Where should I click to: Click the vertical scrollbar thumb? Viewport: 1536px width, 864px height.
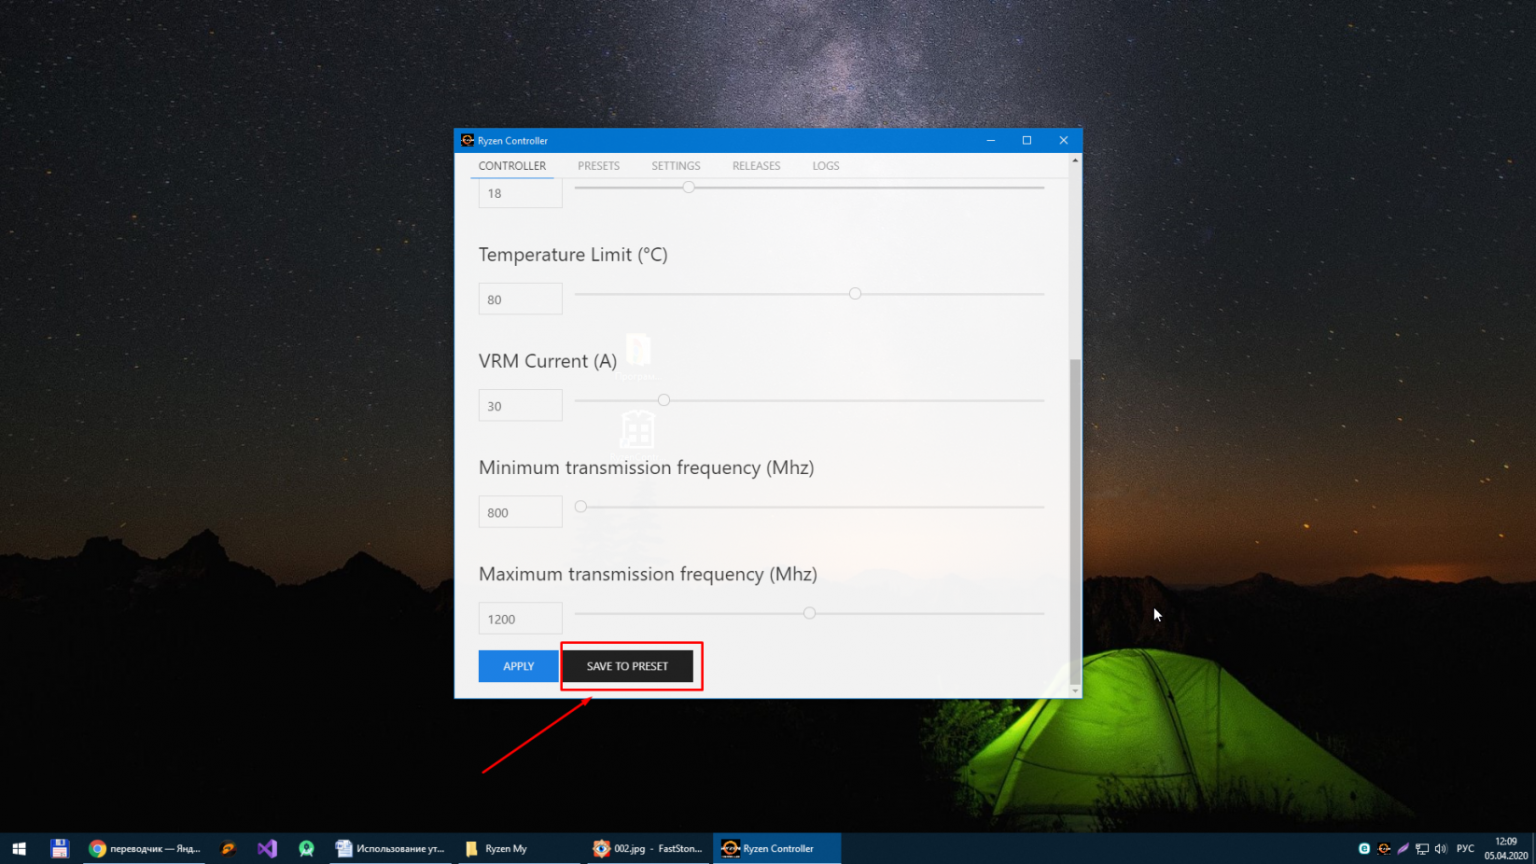click(1075, 521)
